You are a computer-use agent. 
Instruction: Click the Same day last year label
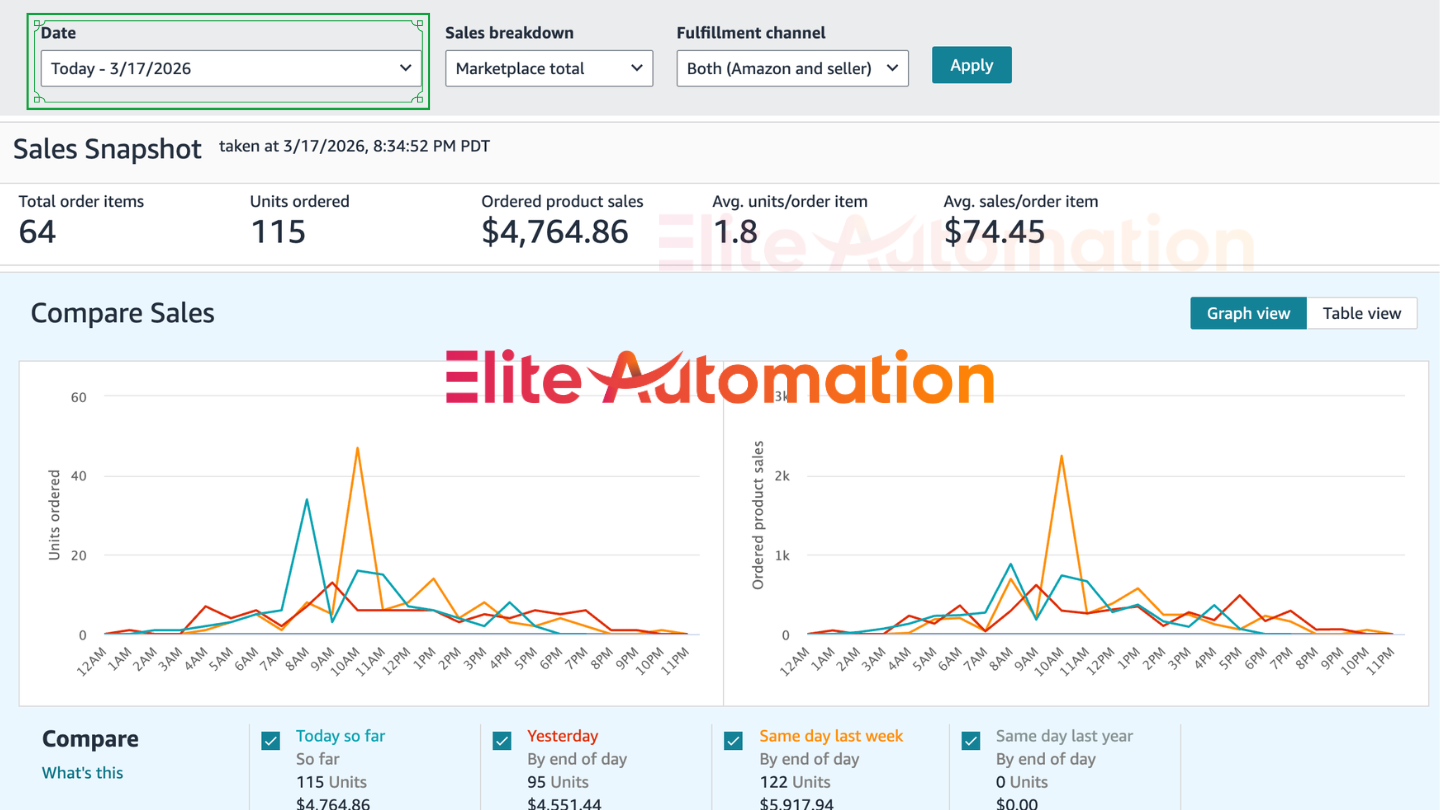[1064, 736]
